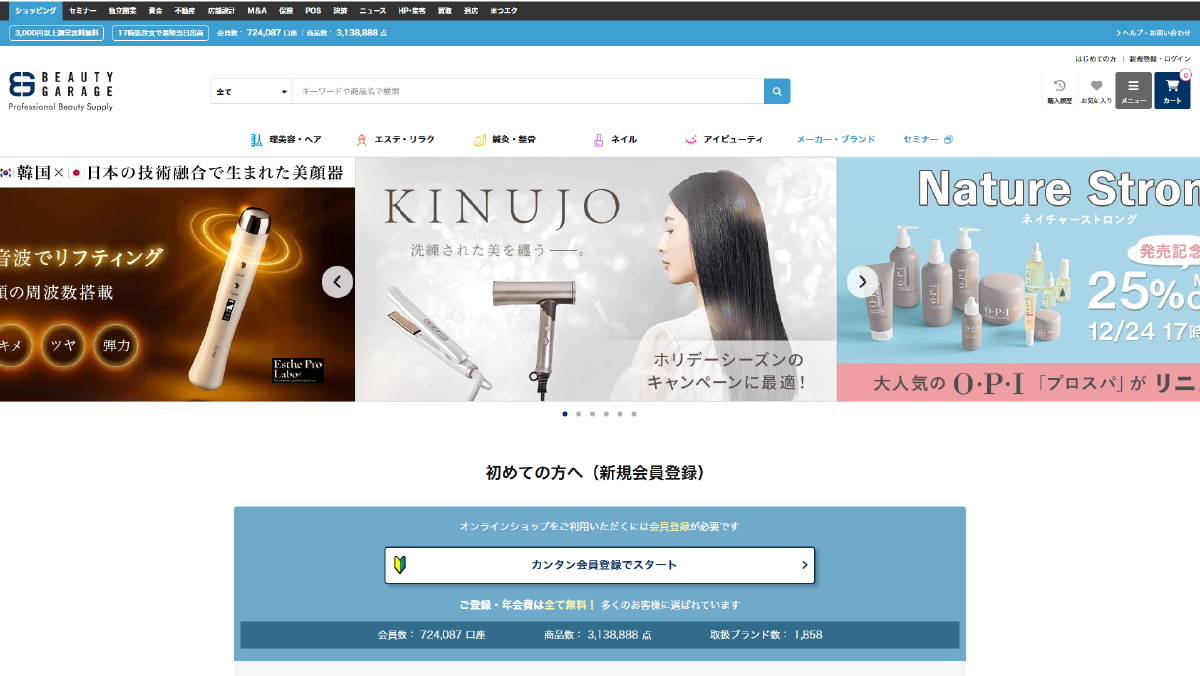Image resolution: width=1200 pixels, height=676 pixels.
Task: Open purchase history (購入履歴) icon
Action: click(1059, 90)
